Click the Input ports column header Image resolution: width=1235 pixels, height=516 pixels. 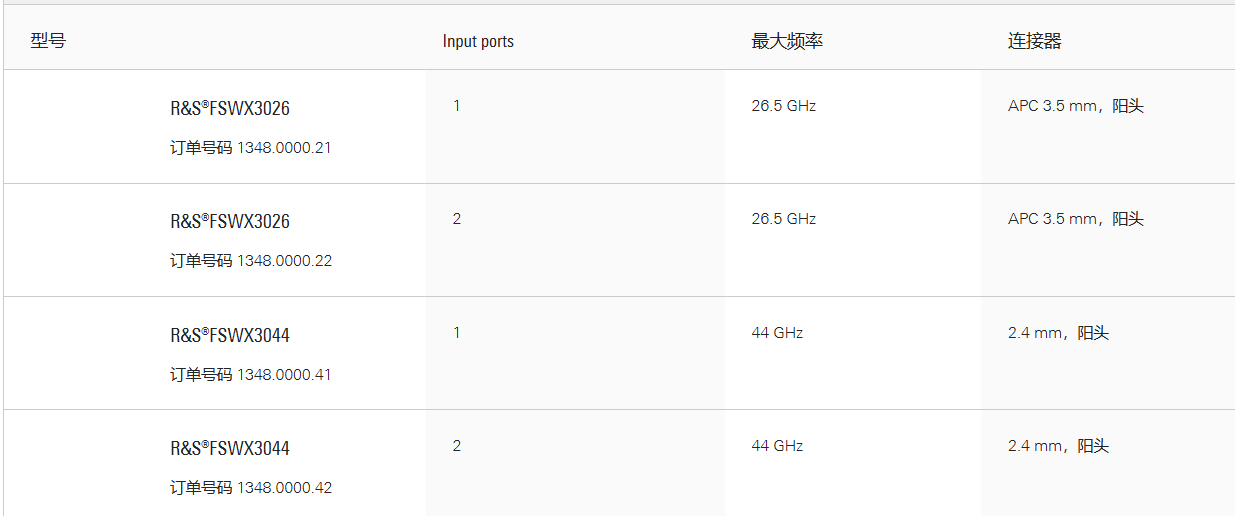(478, 41)
